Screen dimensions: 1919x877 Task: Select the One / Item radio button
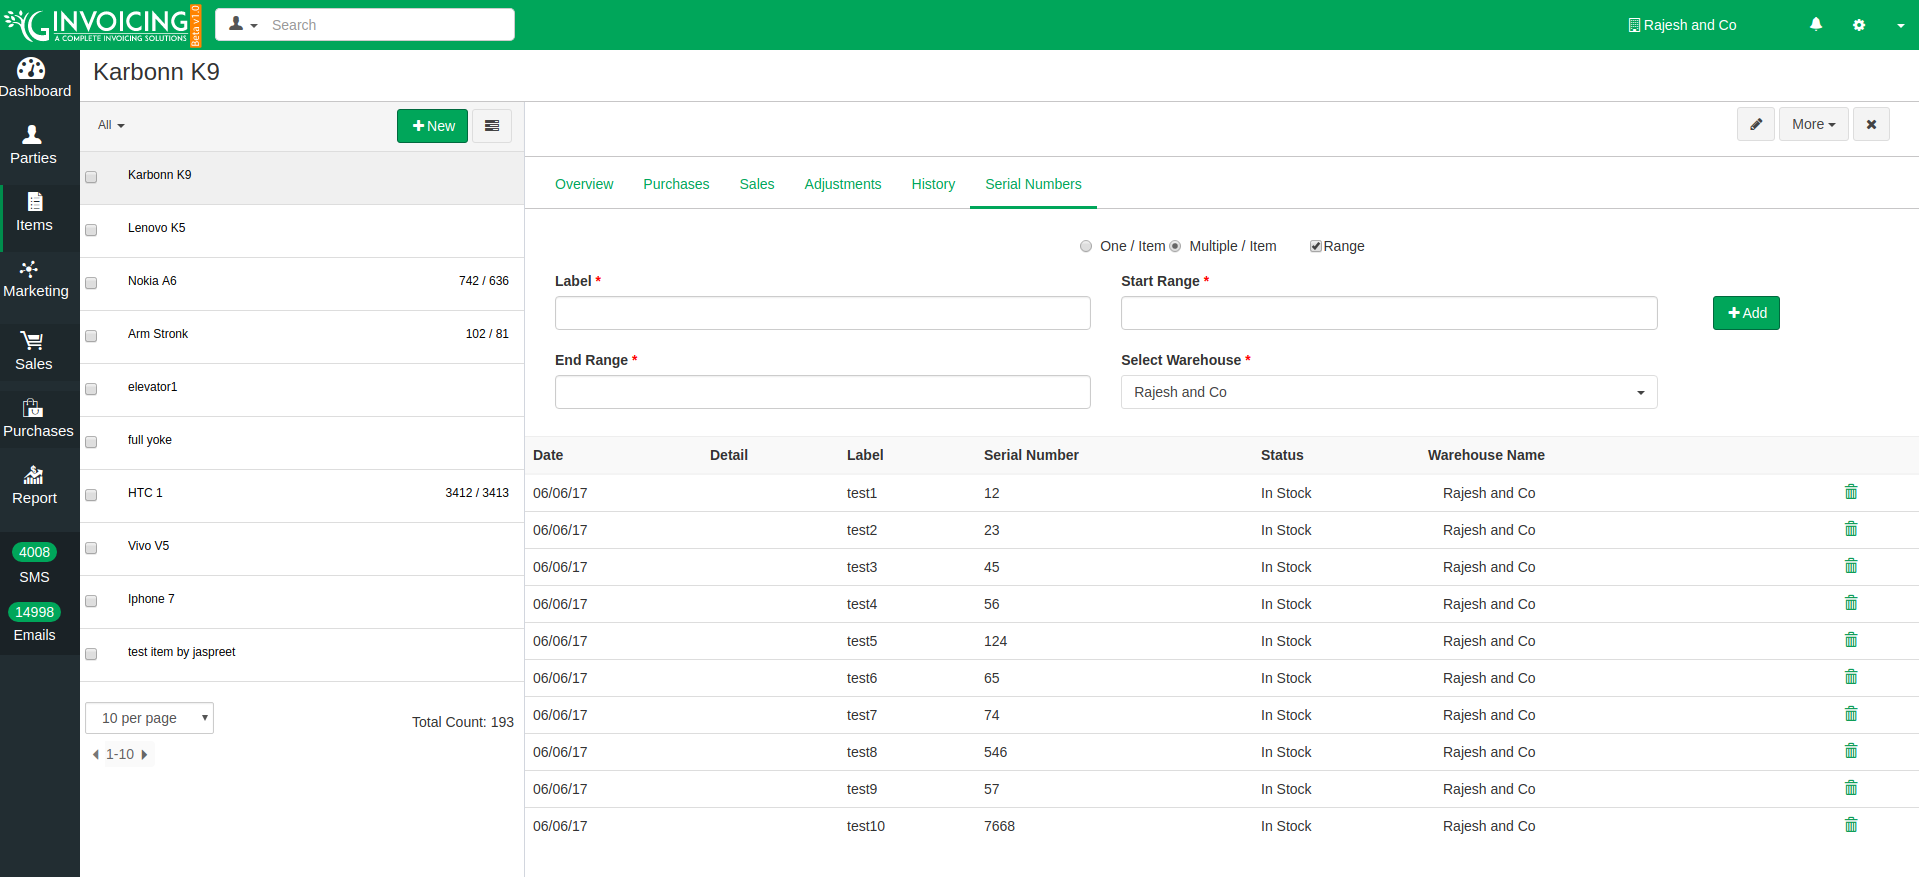point(1086,246)
